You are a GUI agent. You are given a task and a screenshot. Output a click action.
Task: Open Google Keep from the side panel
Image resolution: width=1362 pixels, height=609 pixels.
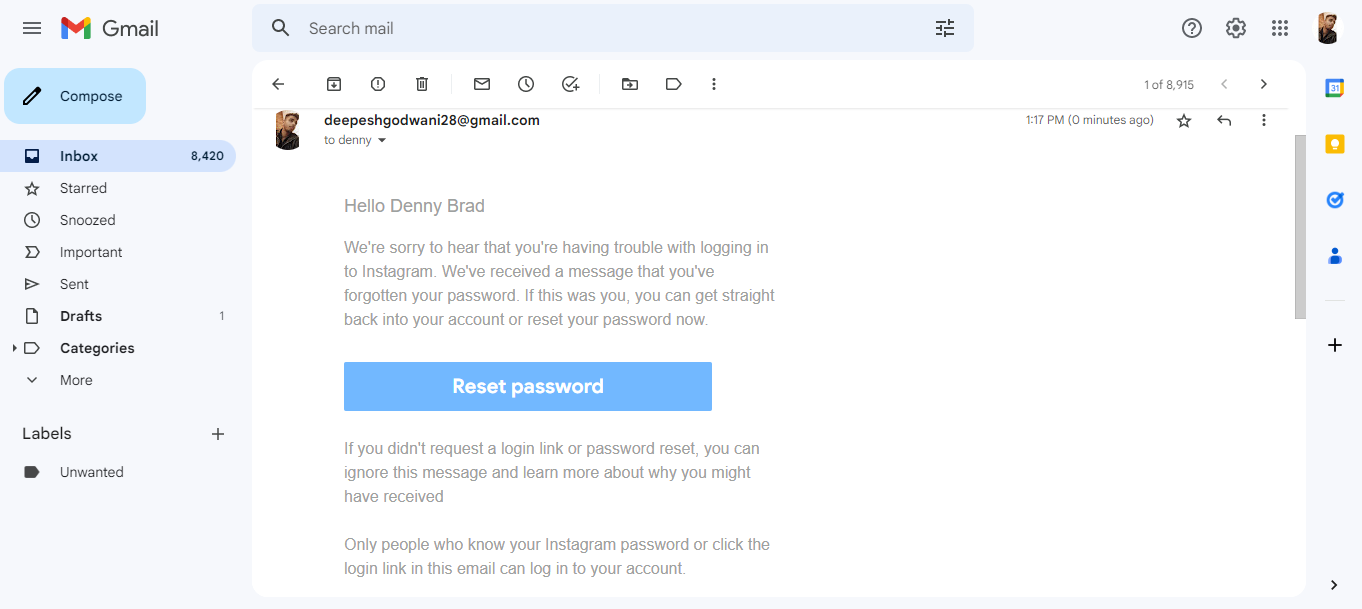pos(1334,144)
